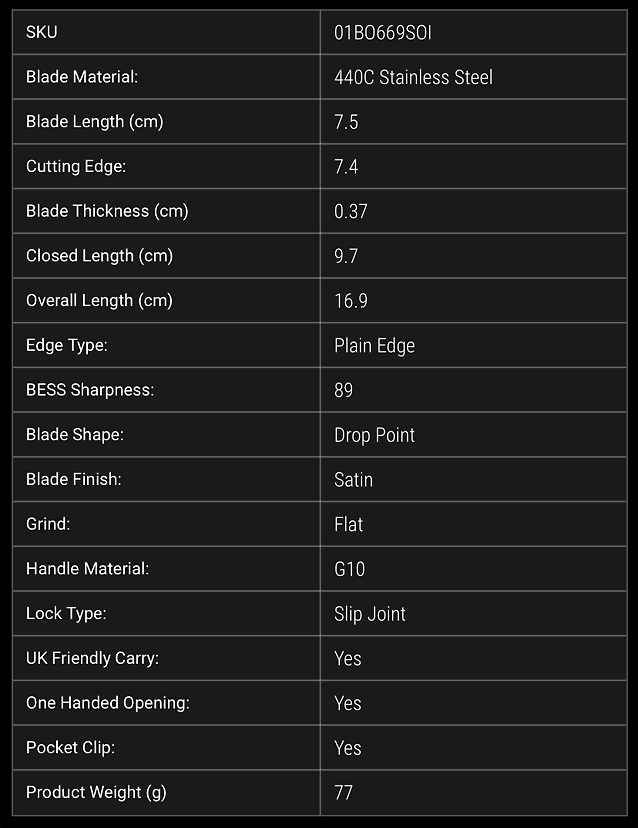
Task: Click the Cutting Edge label
Action: [76, 166]
